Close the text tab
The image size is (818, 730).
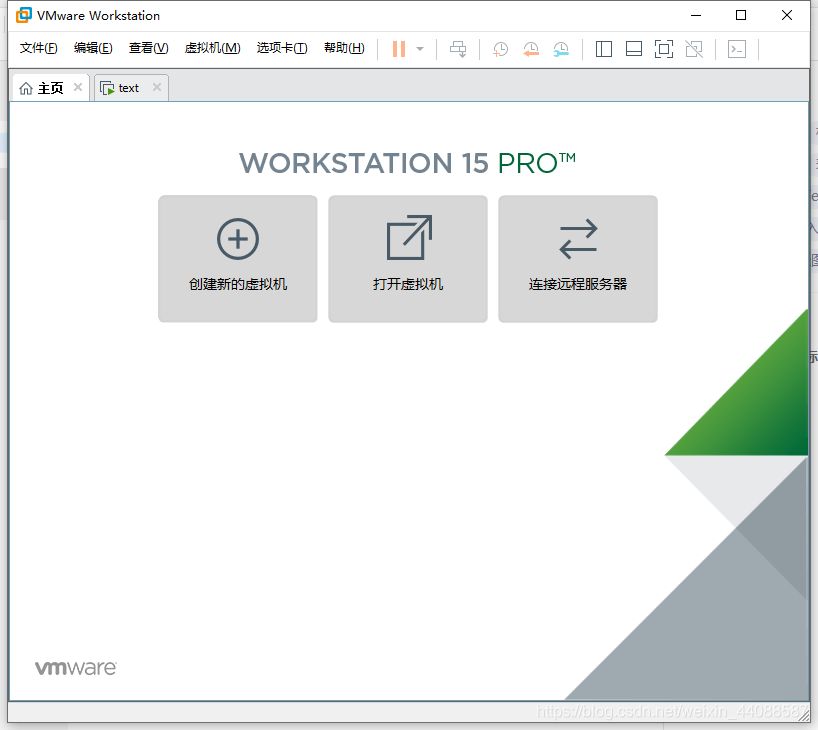[x=157, y=87]
